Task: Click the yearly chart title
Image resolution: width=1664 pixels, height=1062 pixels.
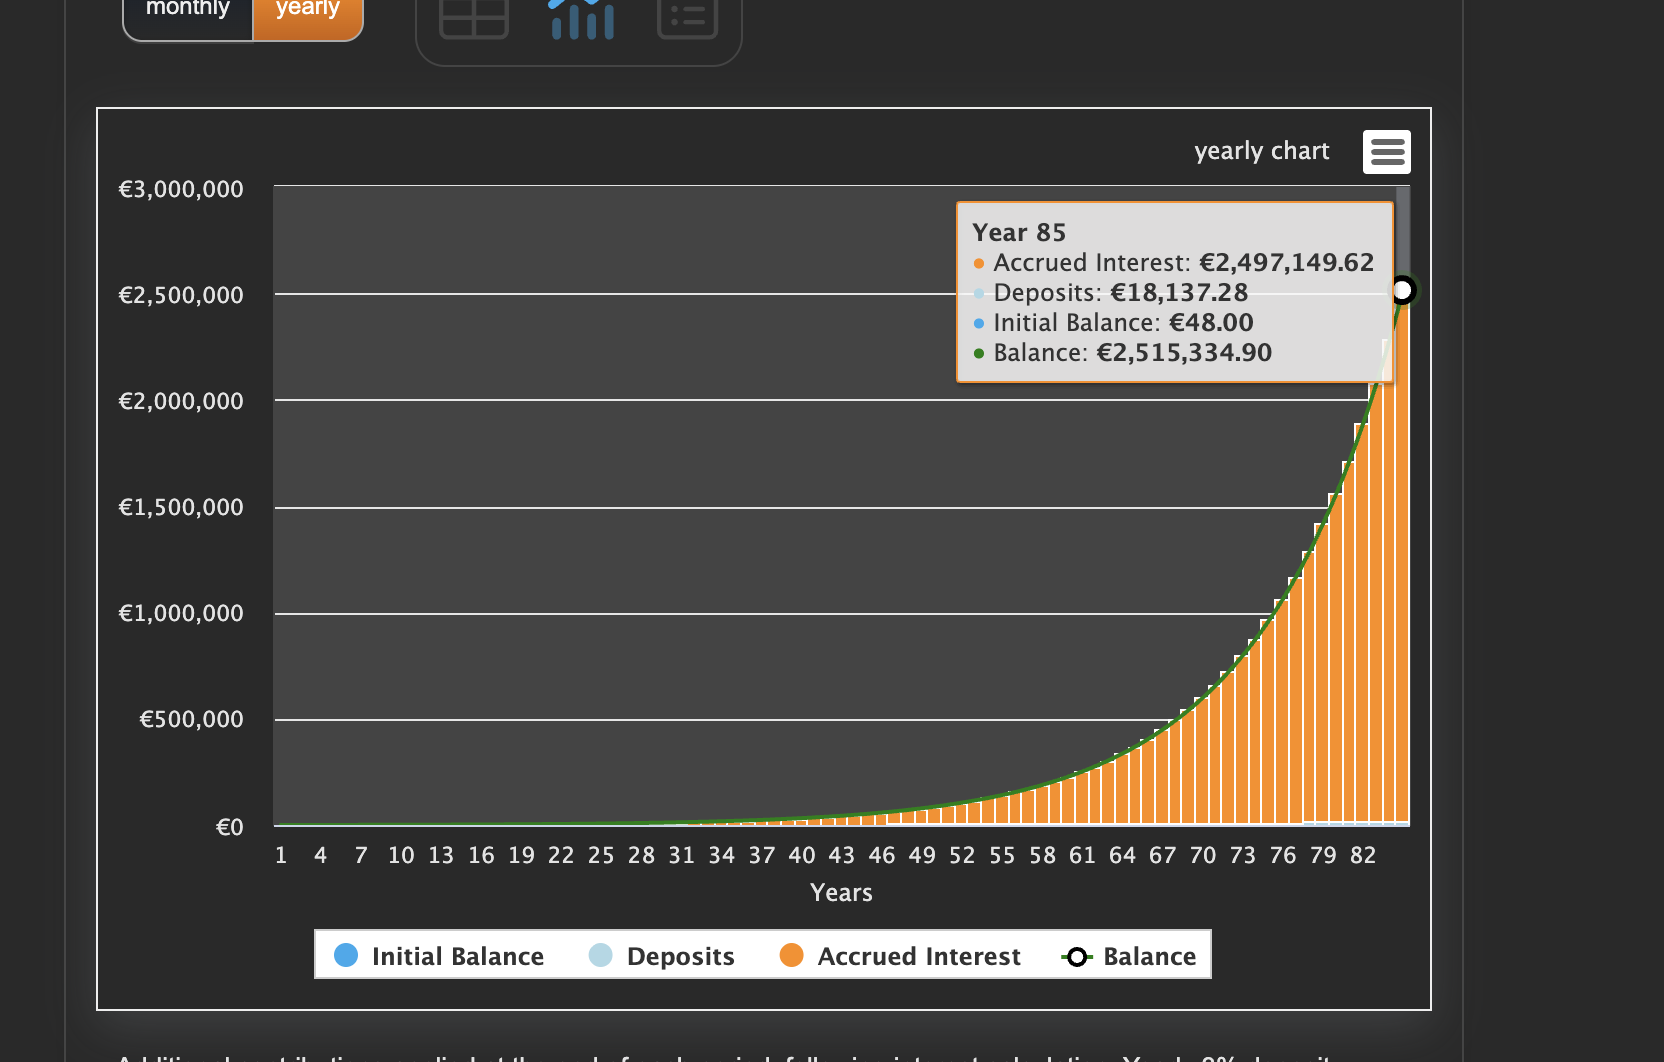Action: click(x=1261, y=151)
